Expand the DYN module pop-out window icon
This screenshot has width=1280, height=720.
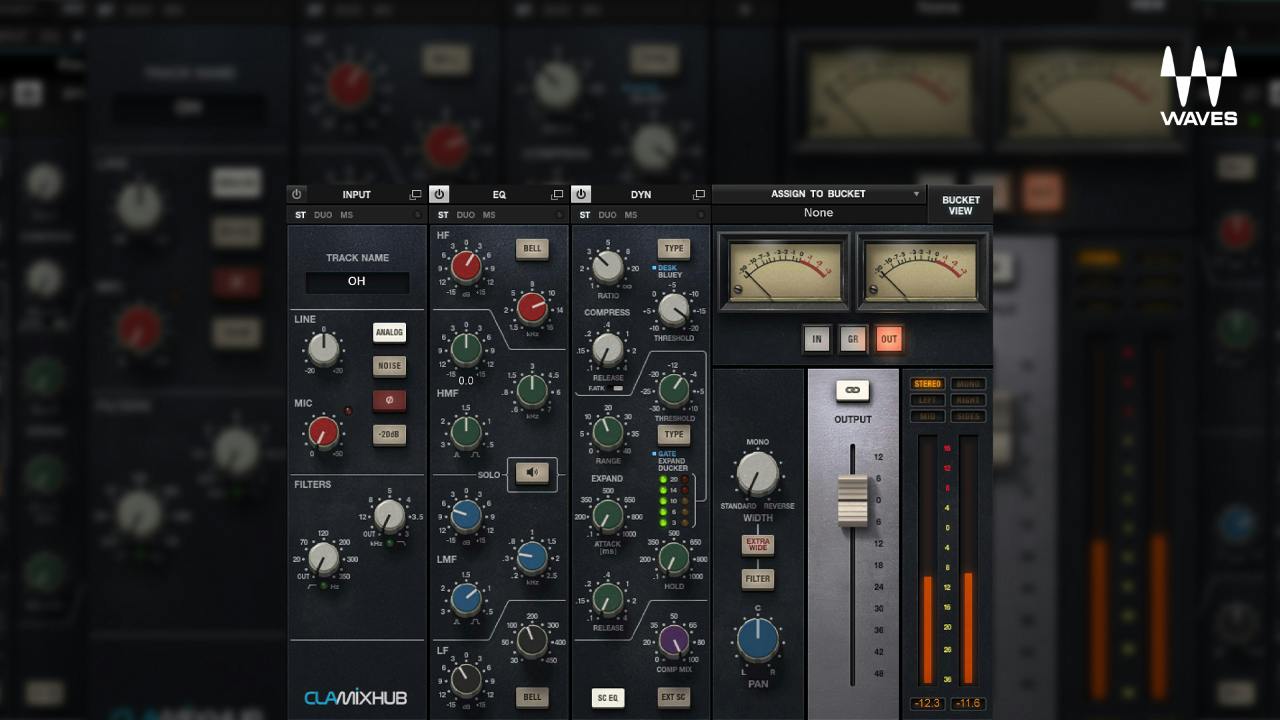click(x=699, y=194)
